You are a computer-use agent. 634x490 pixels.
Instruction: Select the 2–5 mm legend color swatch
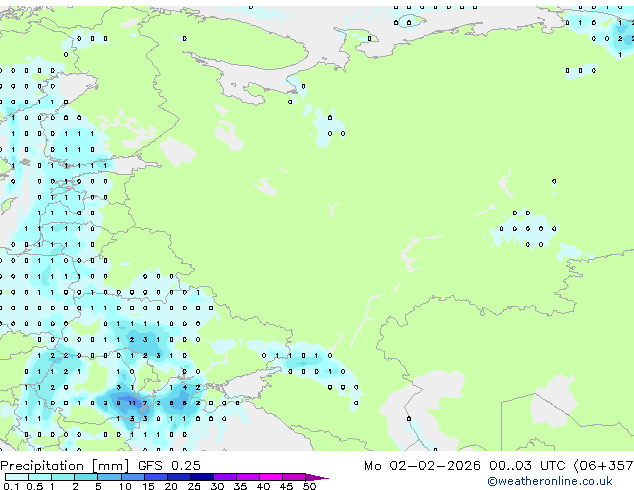click(86, 477)
